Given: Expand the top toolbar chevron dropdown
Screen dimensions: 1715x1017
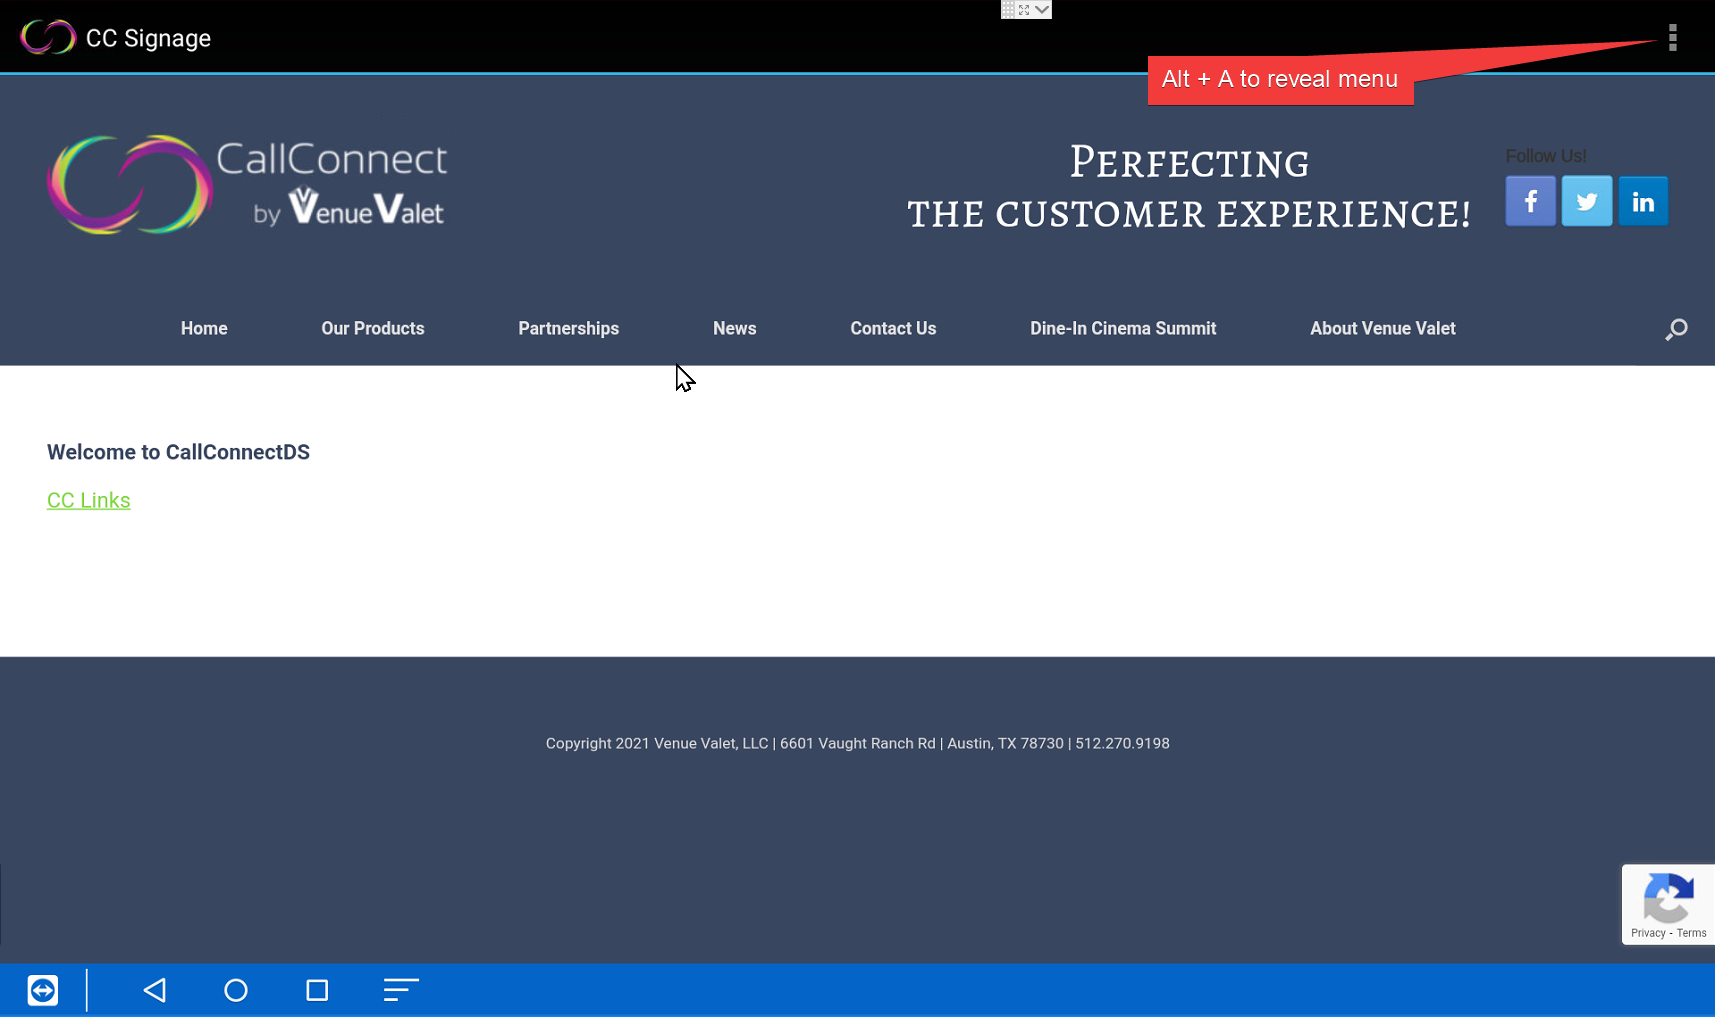Looking at the screenshot, I should [1042, 9].
